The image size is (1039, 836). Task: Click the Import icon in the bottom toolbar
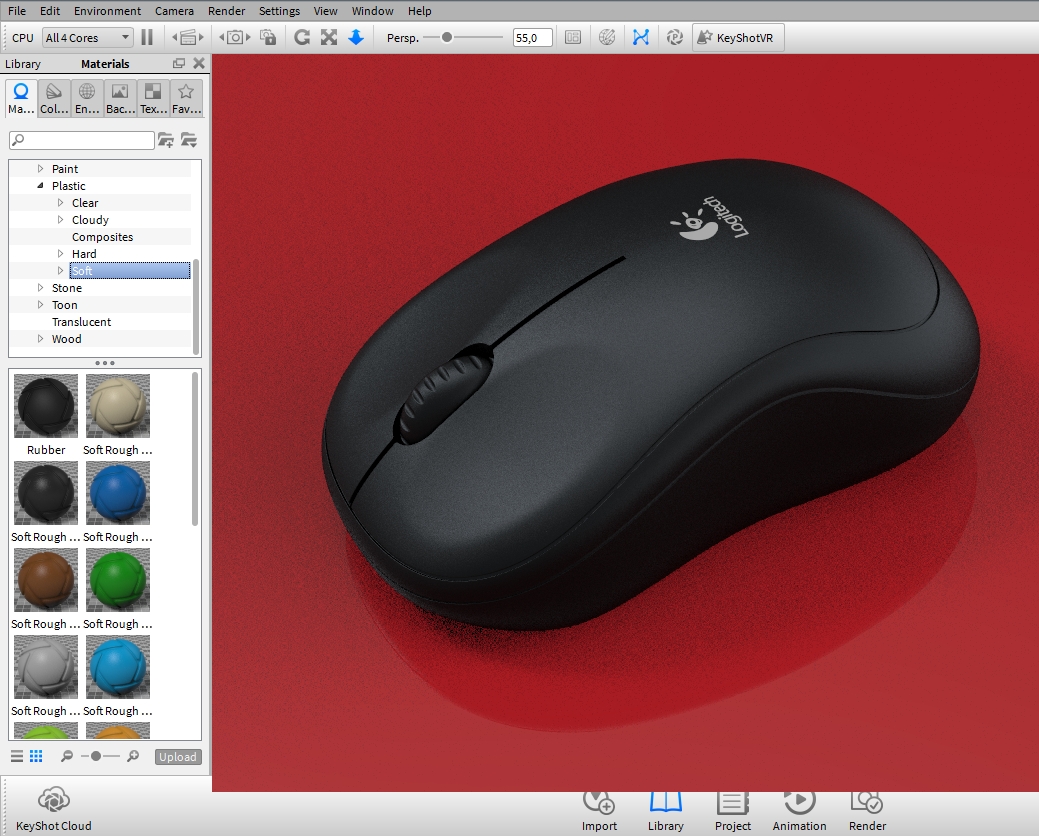(599, 805)
